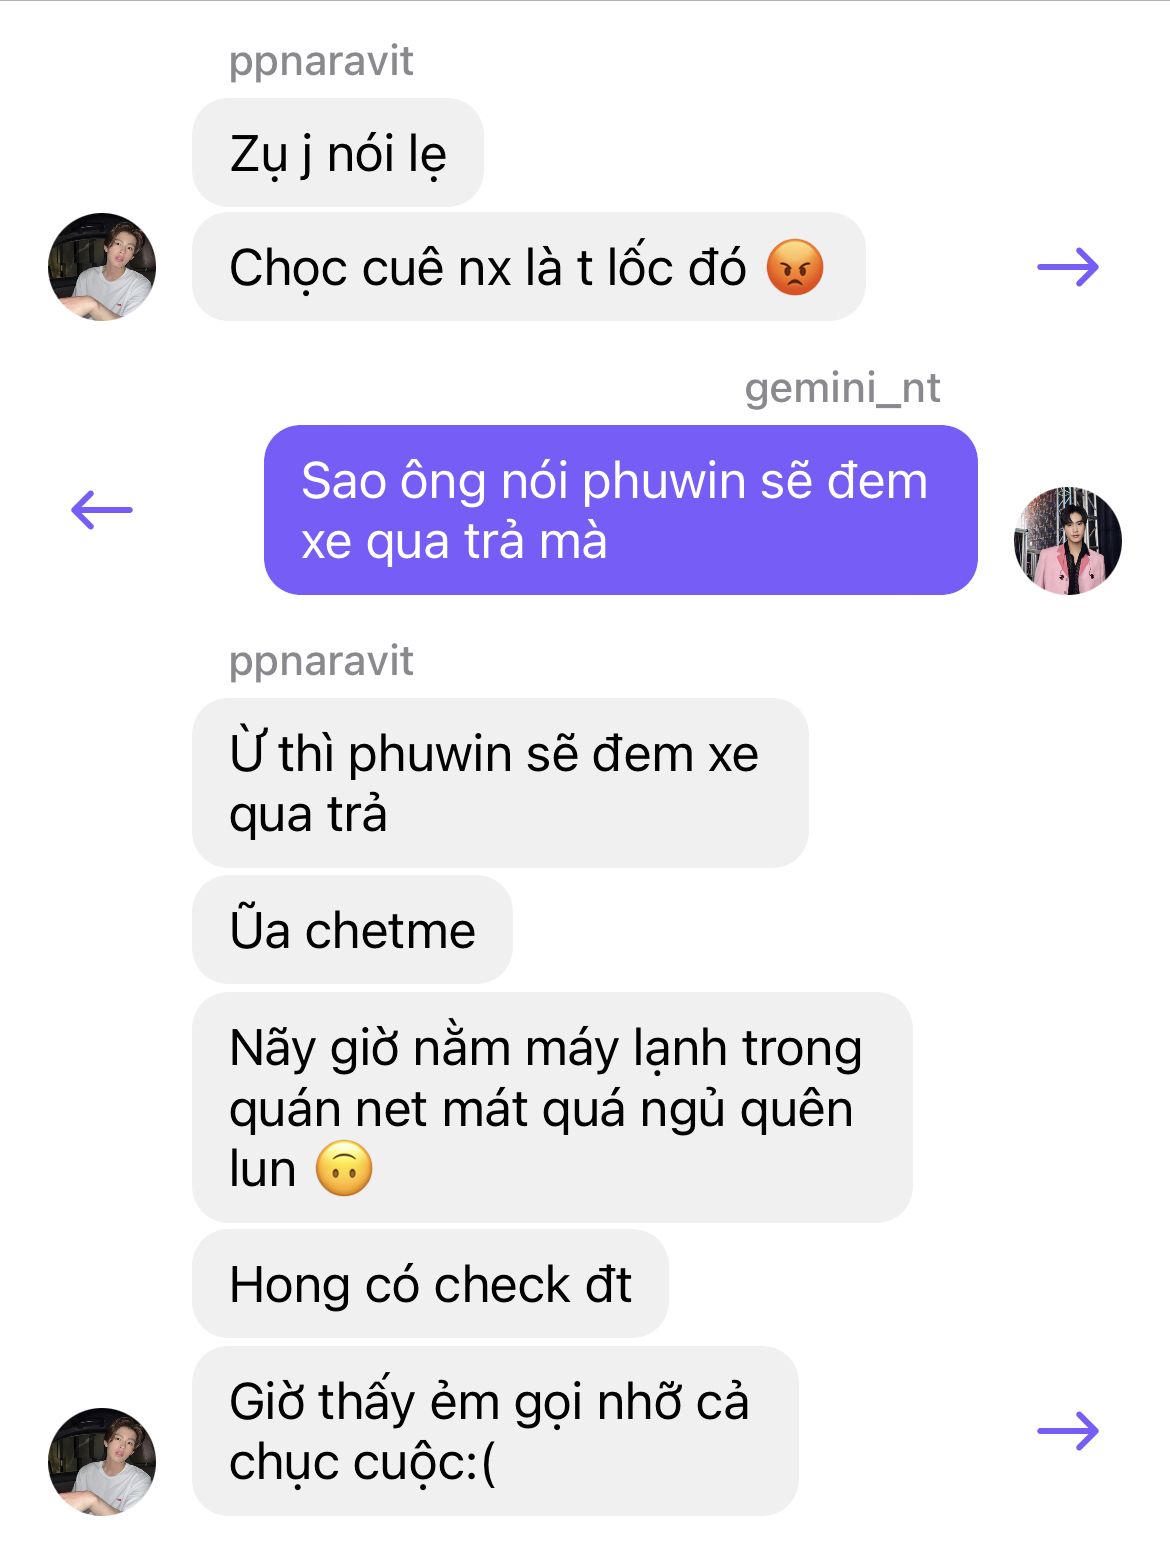Image resolution: width=1170 pixels, height=1555 pixels.
Task: Select the 'Nãy giờ nằm máy lạnh' message
Action: click(x=552, y=1107)
